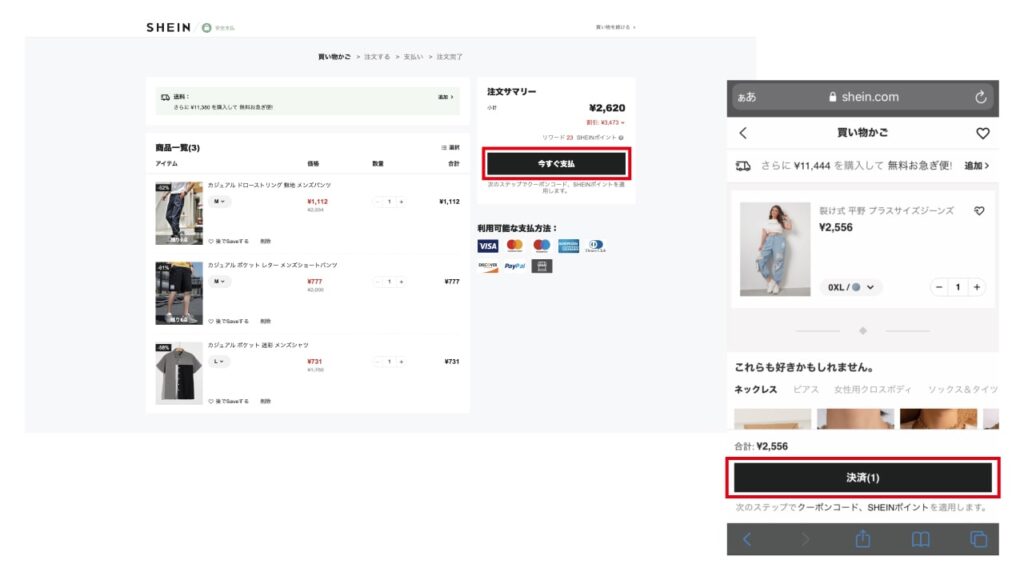Click the Mastercard payment icon
Image resolution: width=1024 pixels, height=576 pixels.
515,246
